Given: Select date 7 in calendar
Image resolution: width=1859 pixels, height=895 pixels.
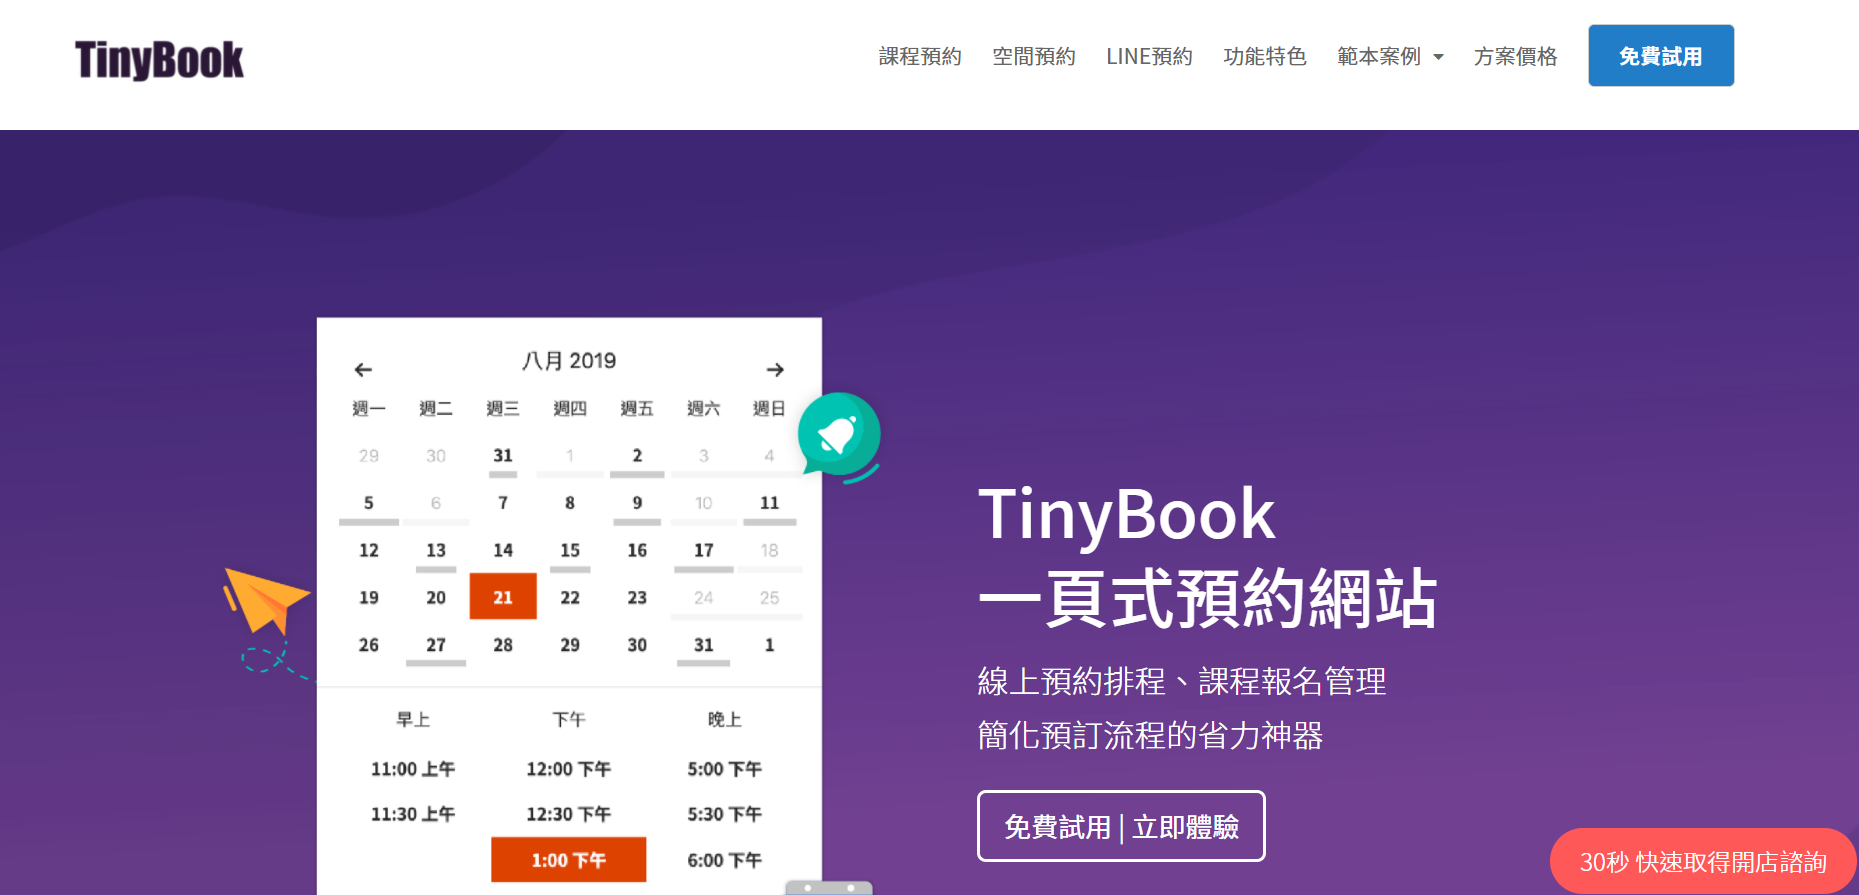Looking at the screenshot, I should click(x=503, y=503).
